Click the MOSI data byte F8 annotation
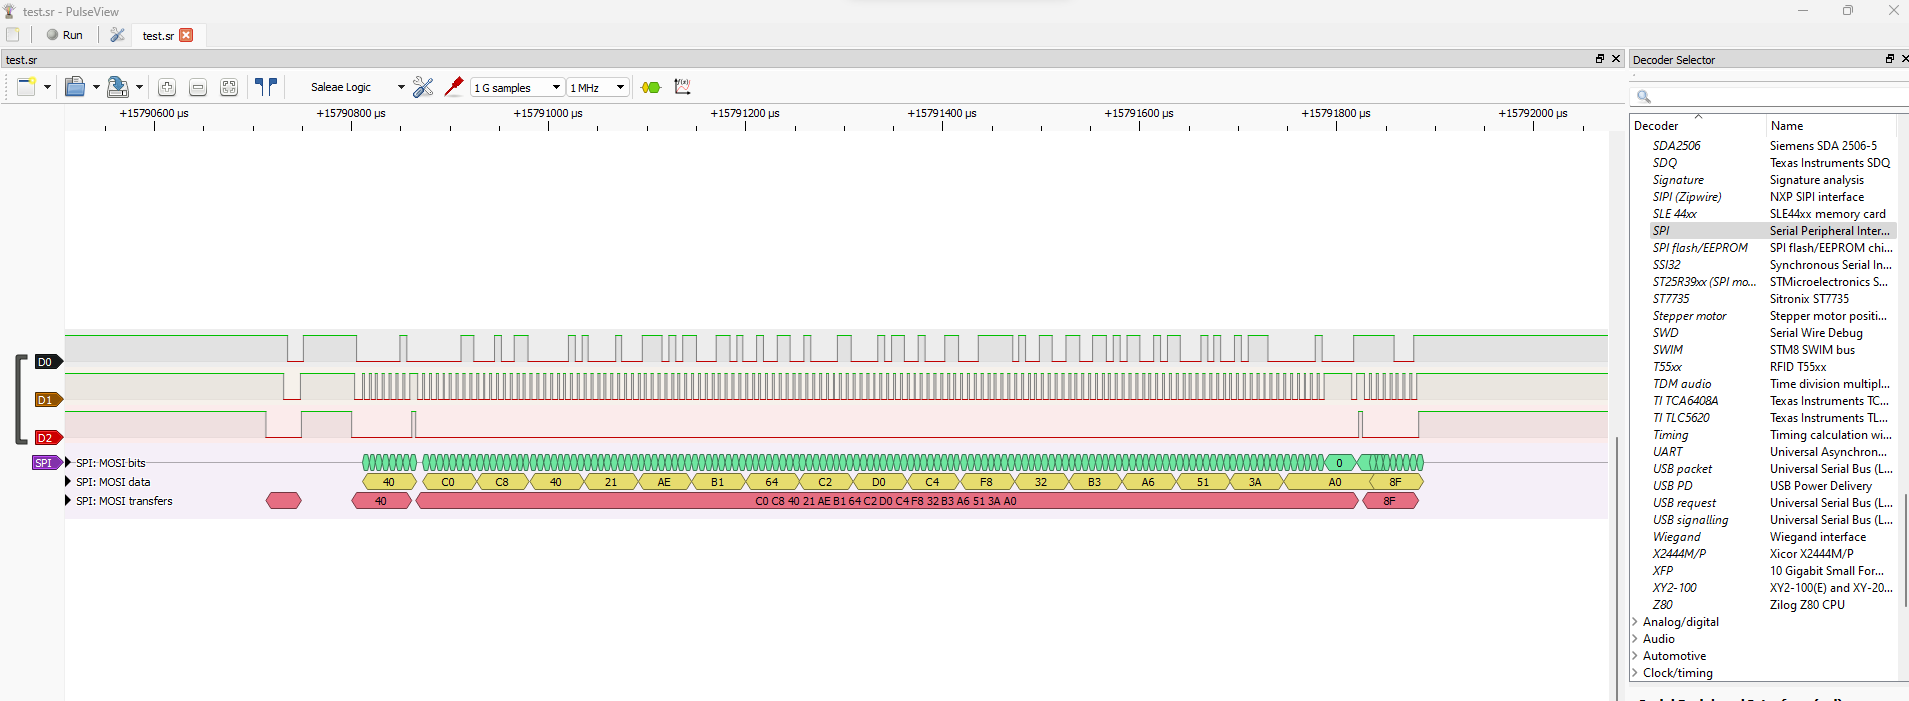 click(986, 482)
